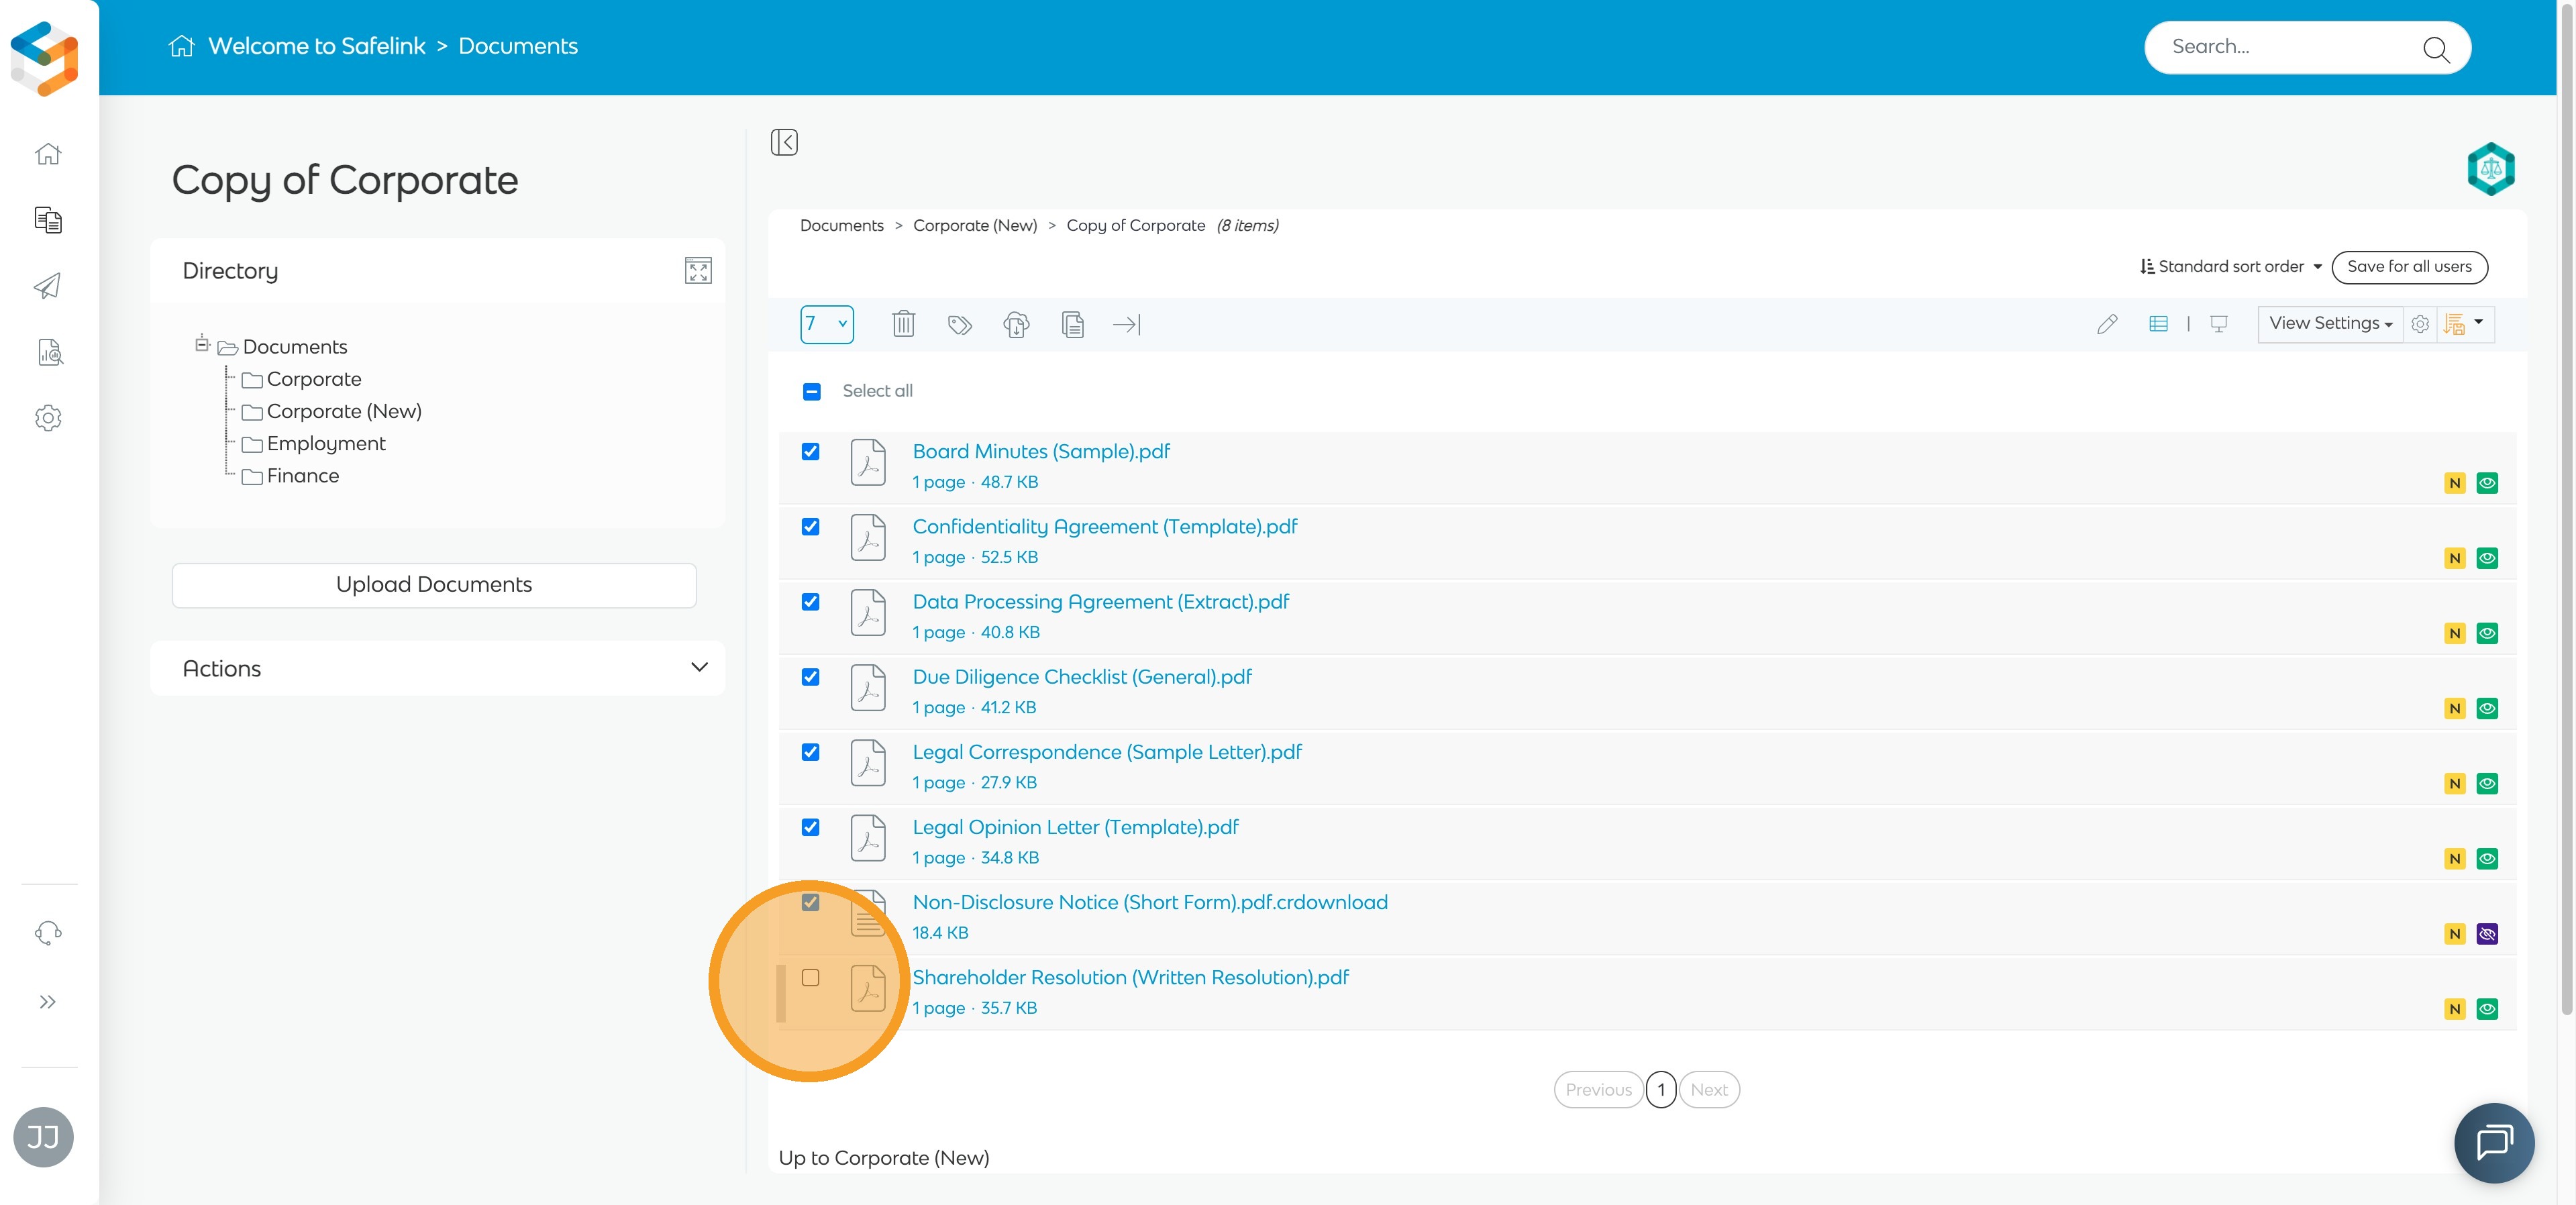Uncheck Board Minutes (Sample).pdf checkbox
This screenshot has width=2576, height=1205.
(811, 452)
